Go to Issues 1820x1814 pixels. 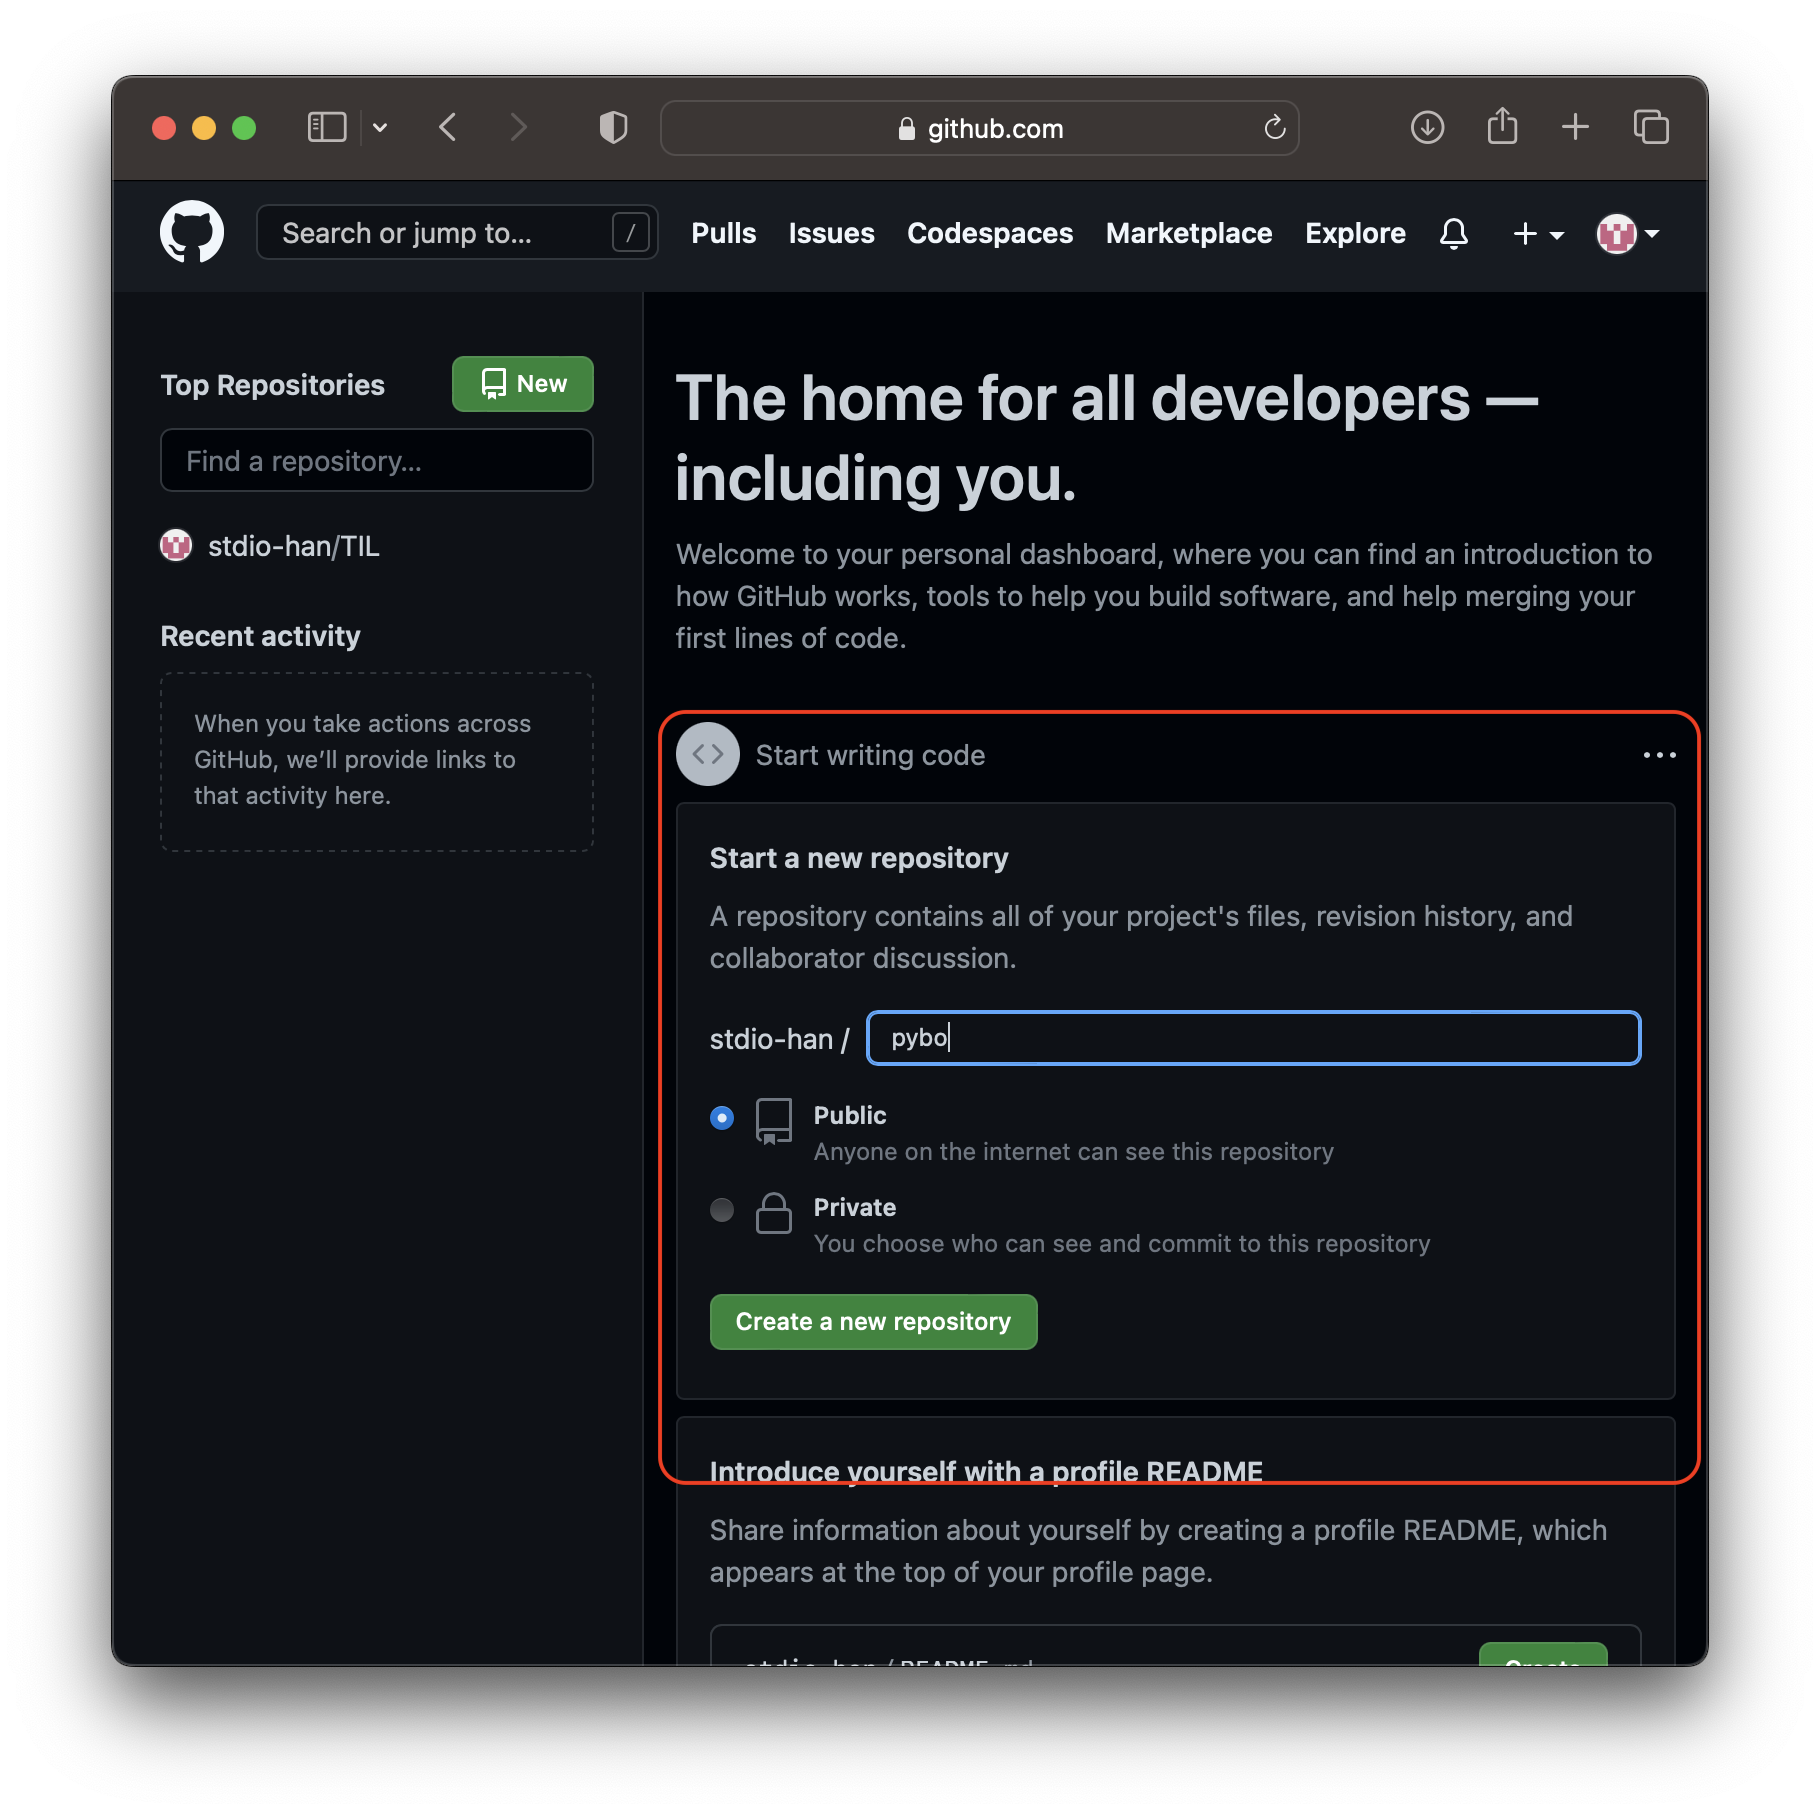pos(831,233)
